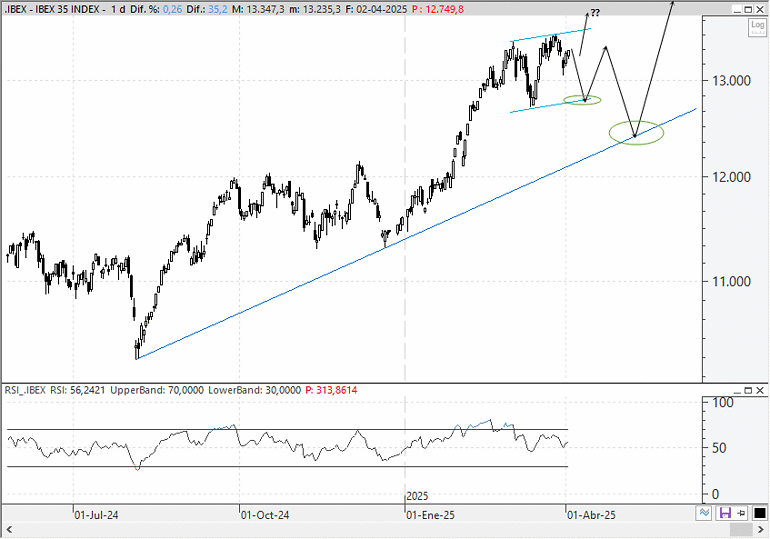
Task: Minimize the IBEX price chart pane
Action: click(x=737, y=9)
